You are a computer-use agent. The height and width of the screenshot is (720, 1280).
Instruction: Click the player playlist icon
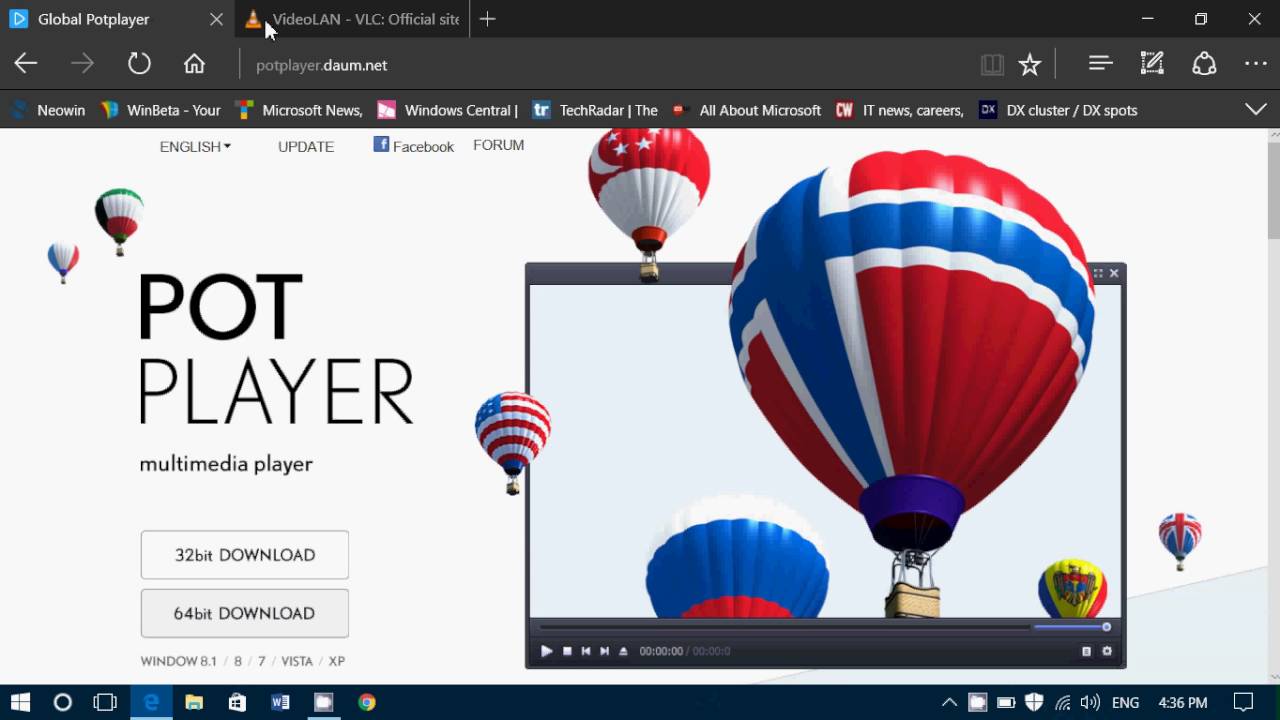(x=1086, y=651)
